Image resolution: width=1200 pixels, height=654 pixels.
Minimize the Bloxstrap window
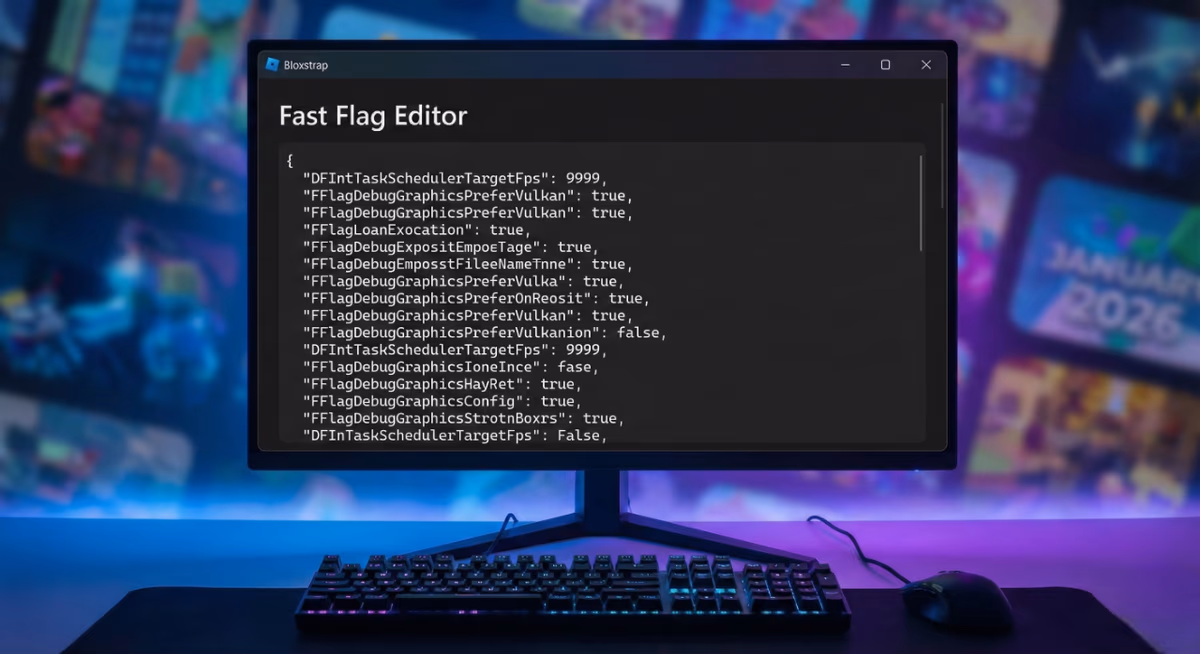[846, 65]
